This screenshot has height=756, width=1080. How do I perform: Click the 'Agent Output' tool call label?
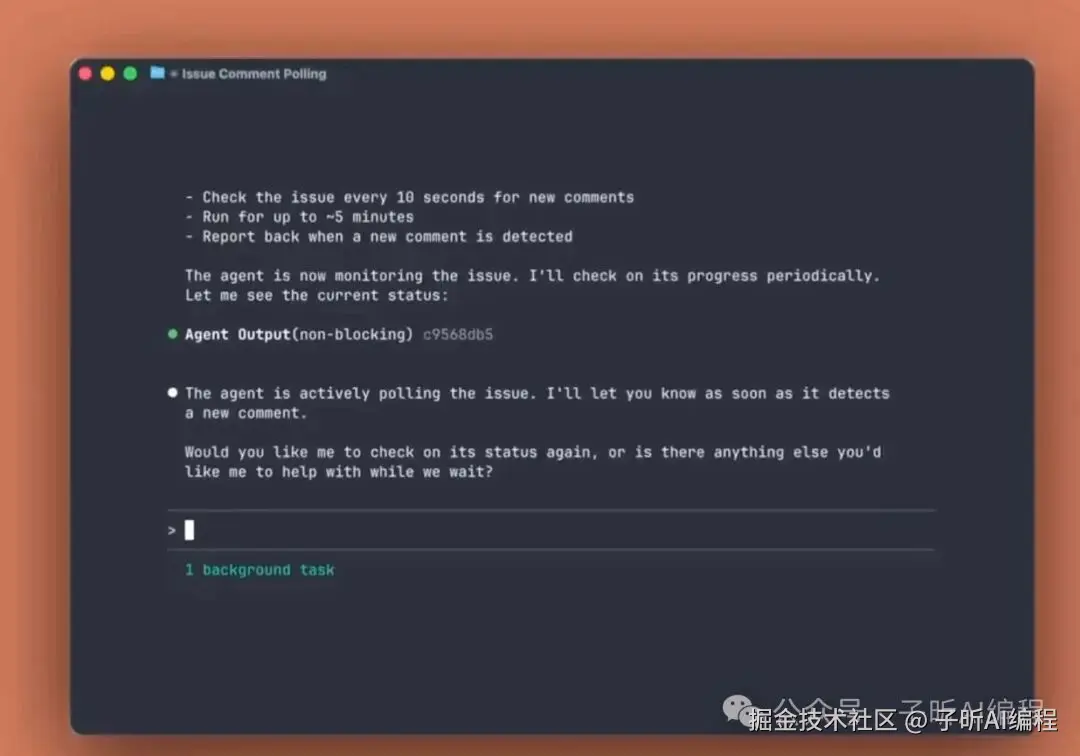pos(238,335)
